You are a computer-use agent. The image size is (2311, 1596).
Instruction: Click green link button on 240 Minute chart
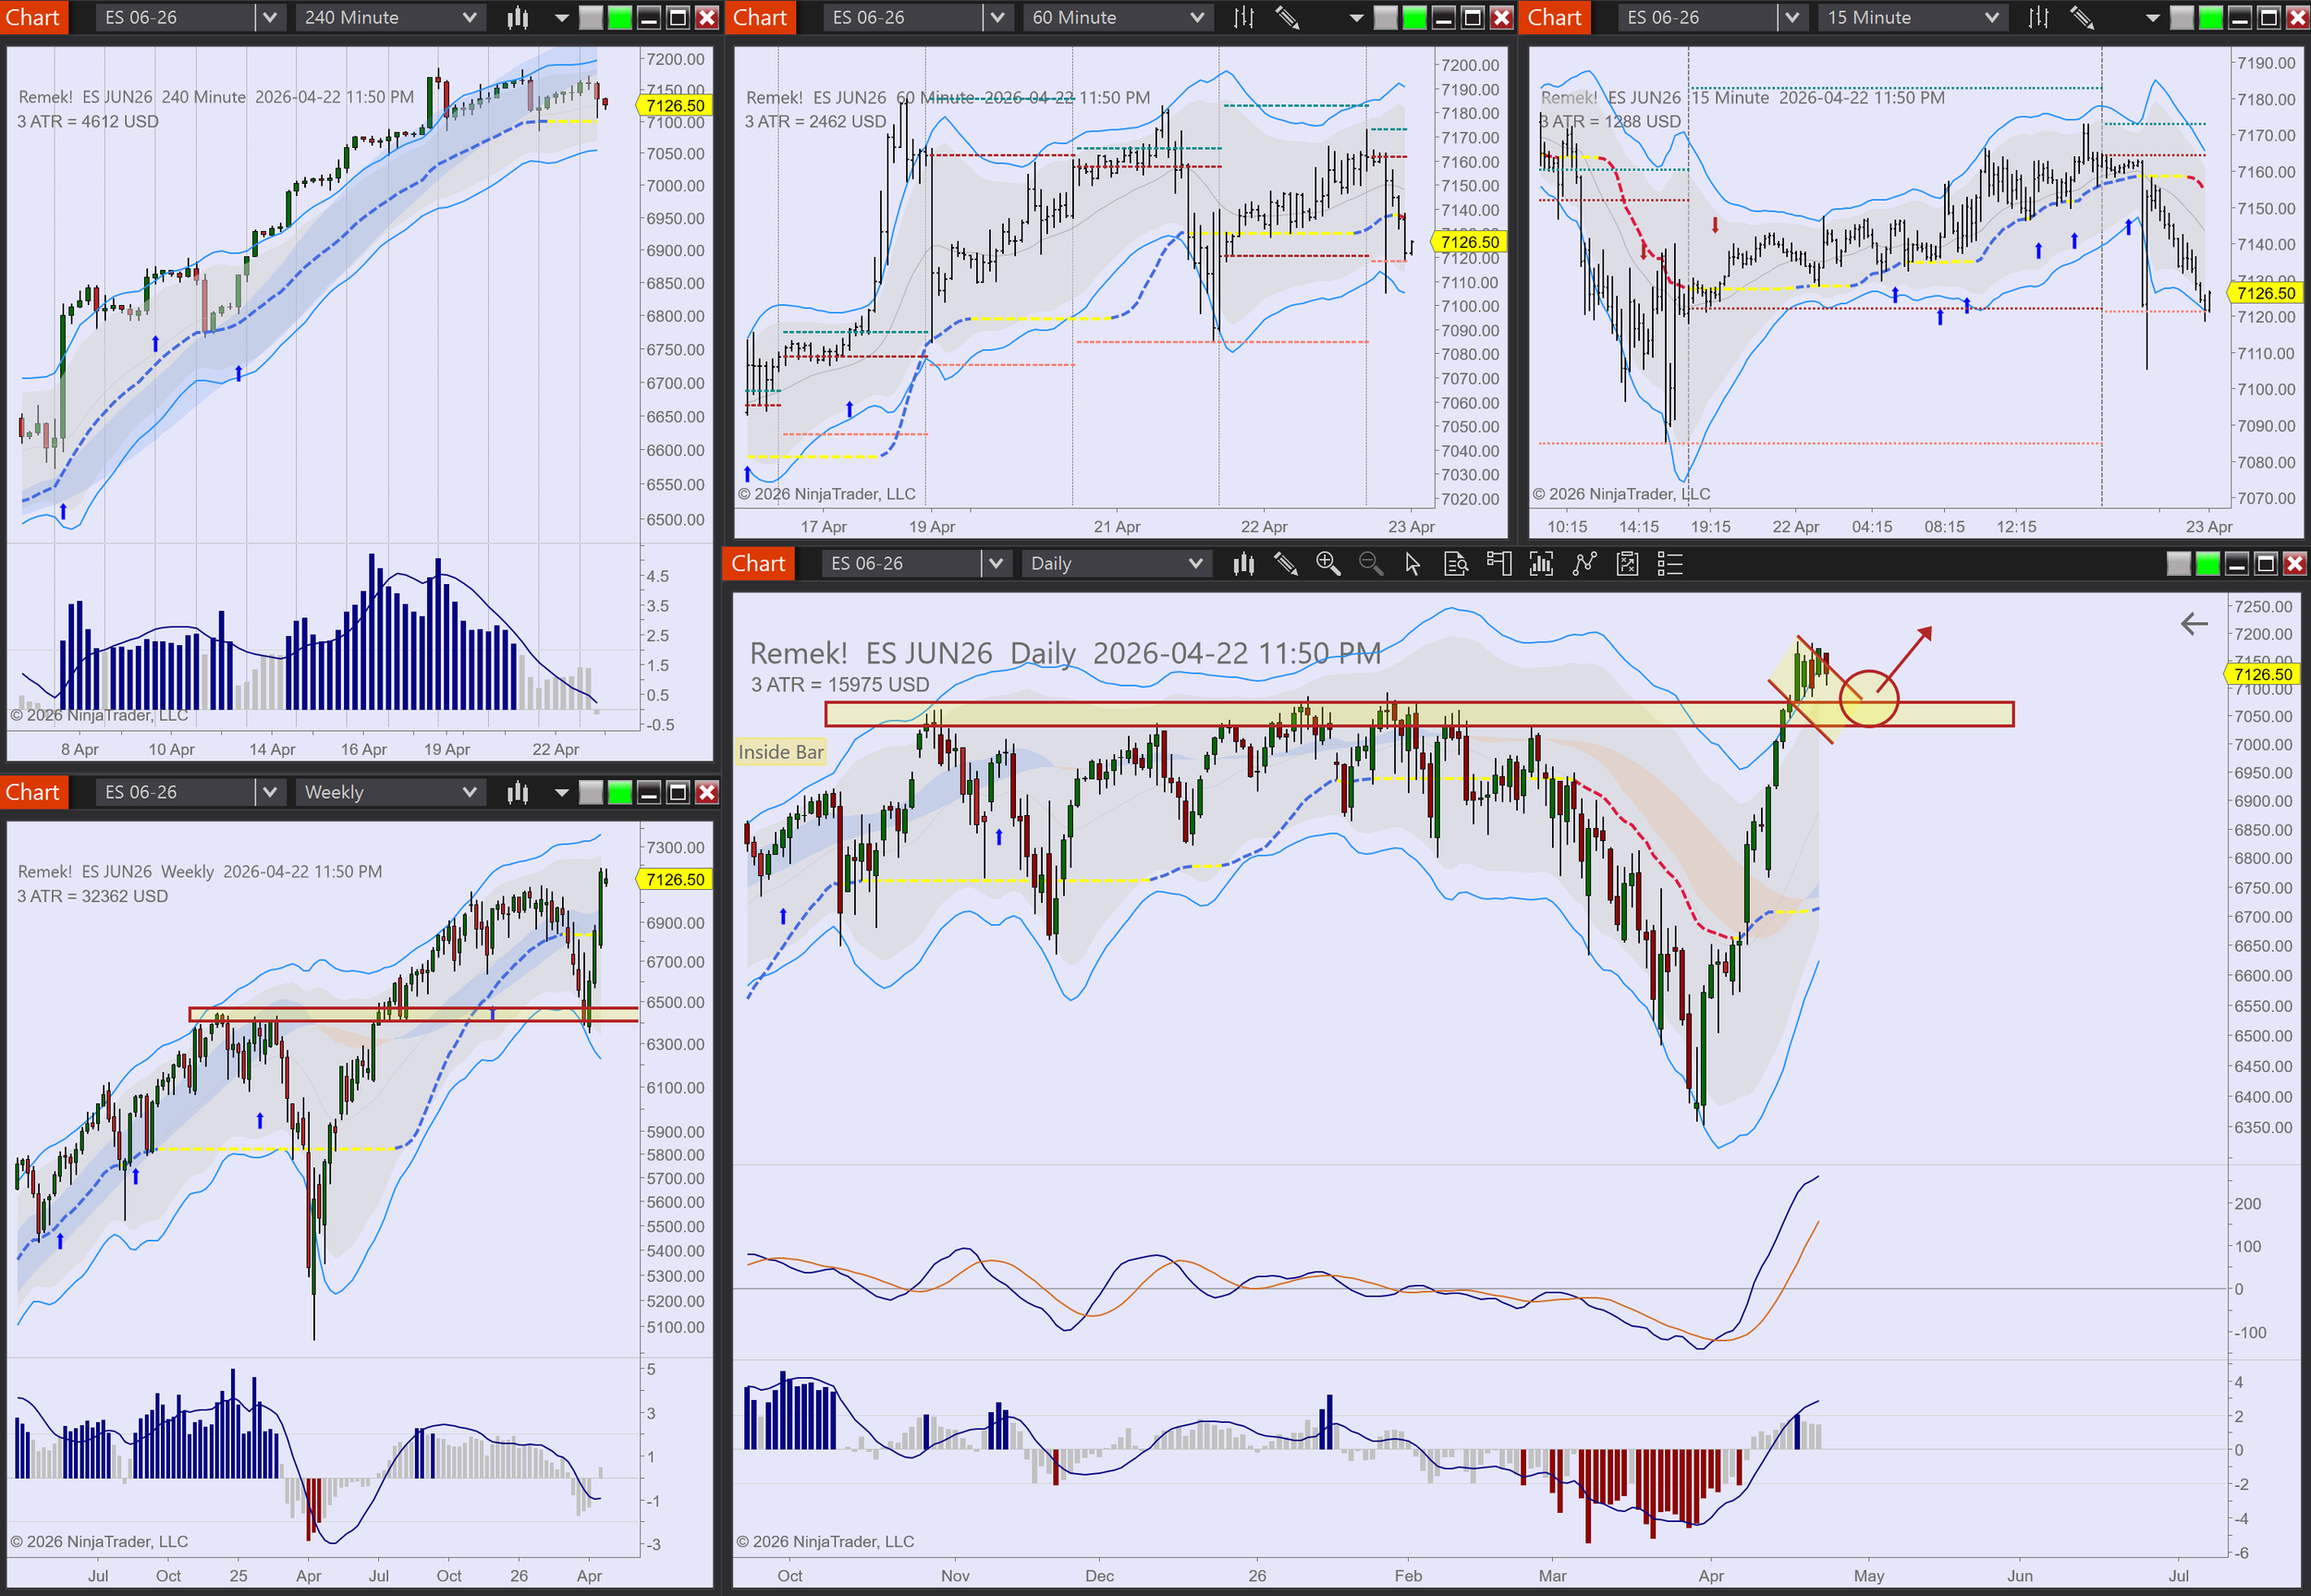click(x=620, y=17)
